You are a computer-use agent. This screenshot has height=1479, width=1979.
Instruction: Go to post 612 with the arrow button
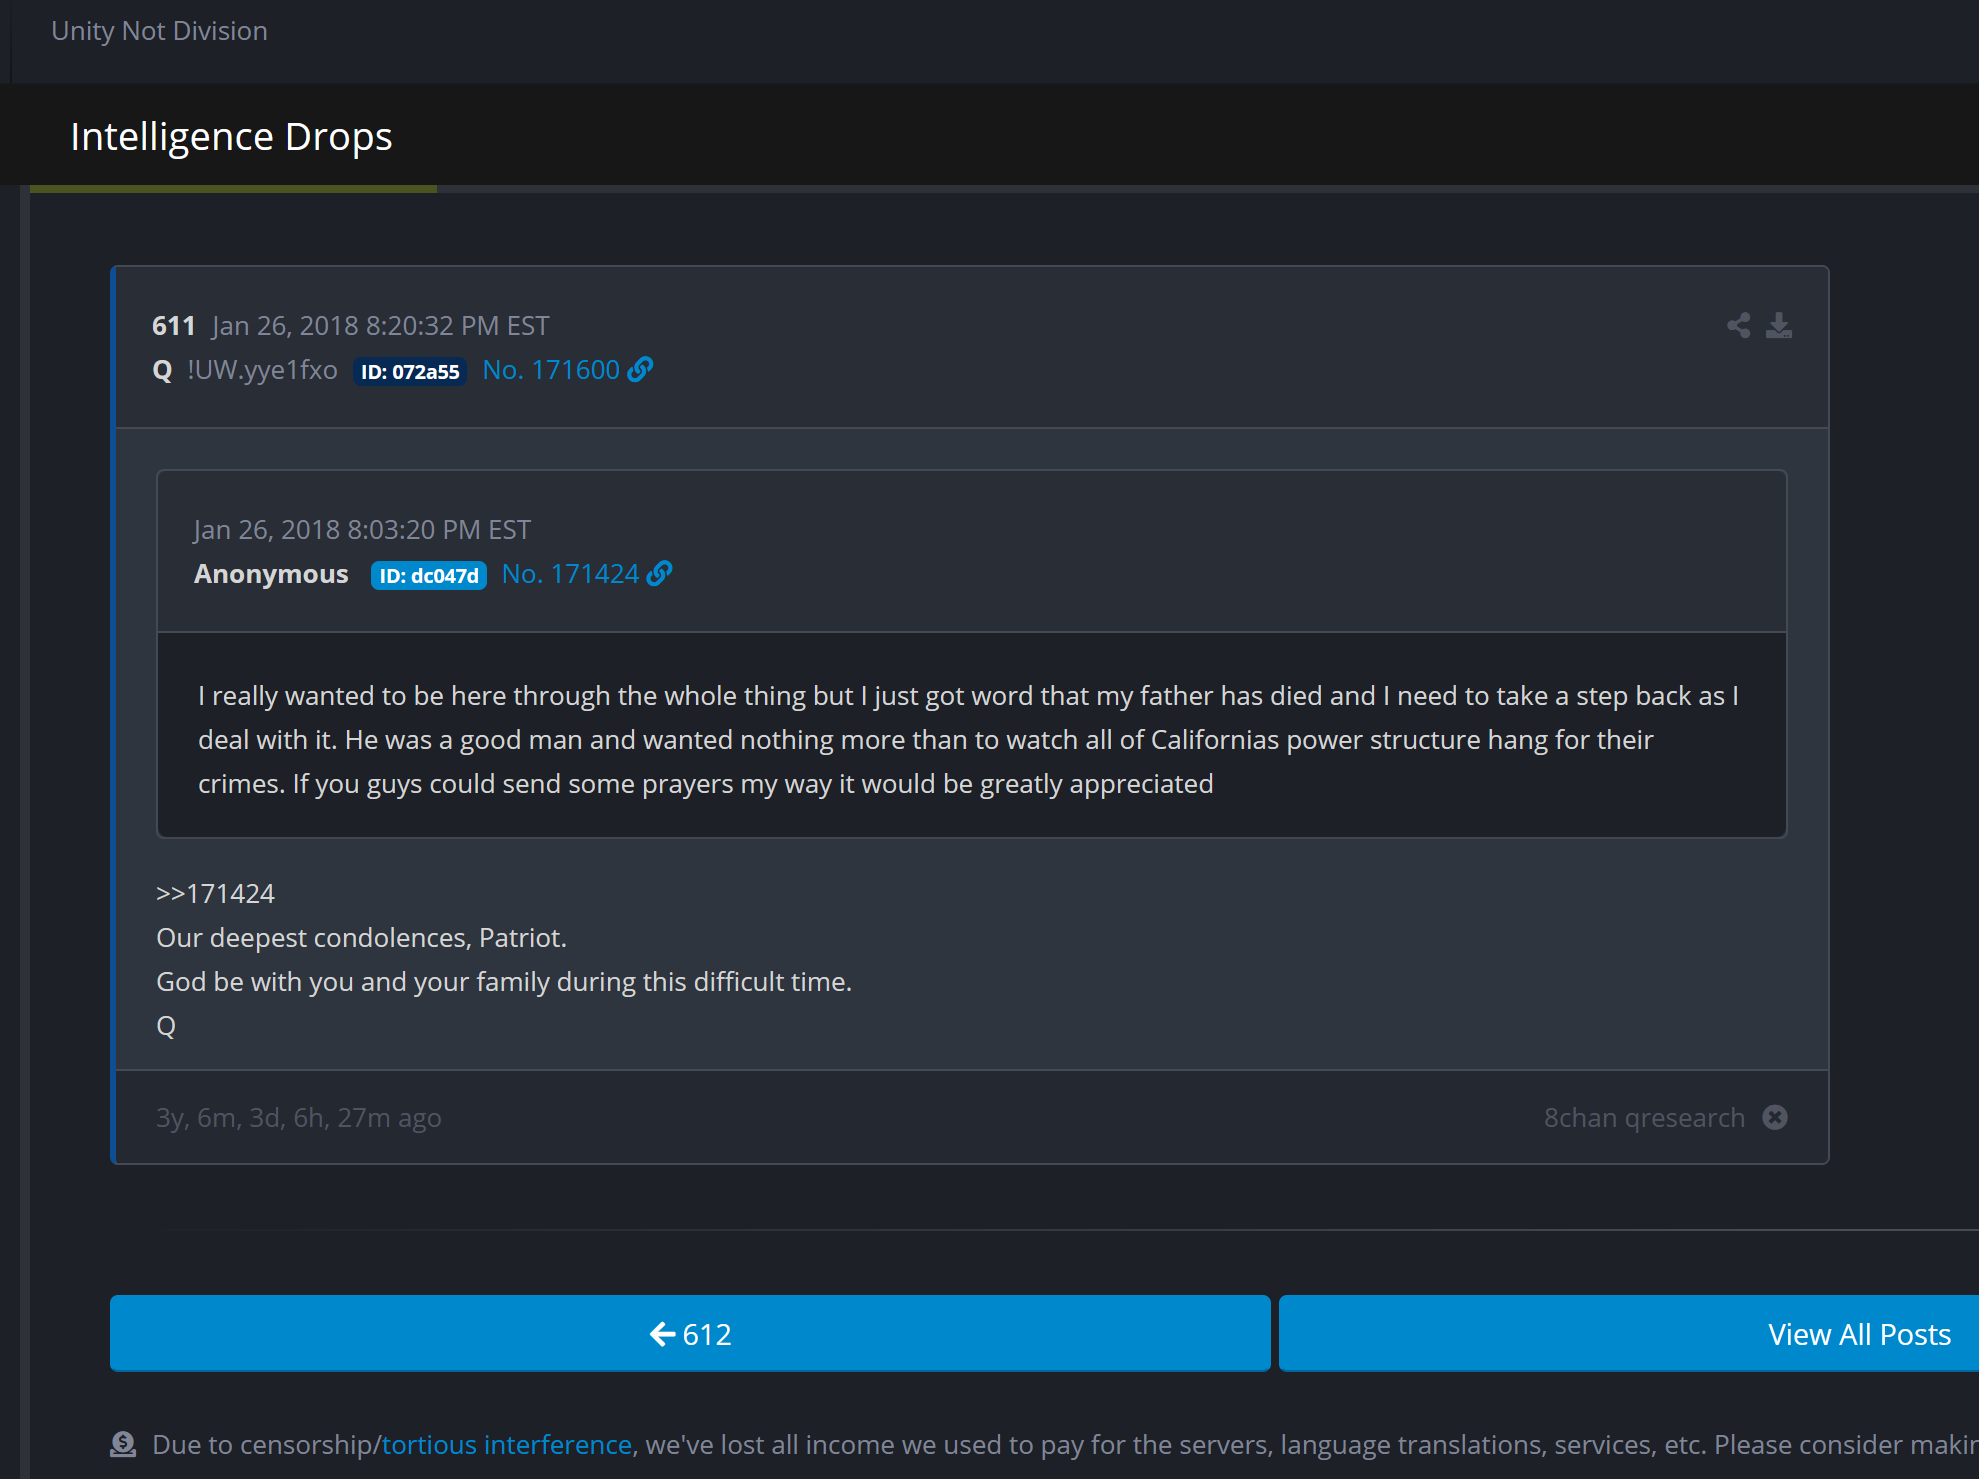[690, 1333]
